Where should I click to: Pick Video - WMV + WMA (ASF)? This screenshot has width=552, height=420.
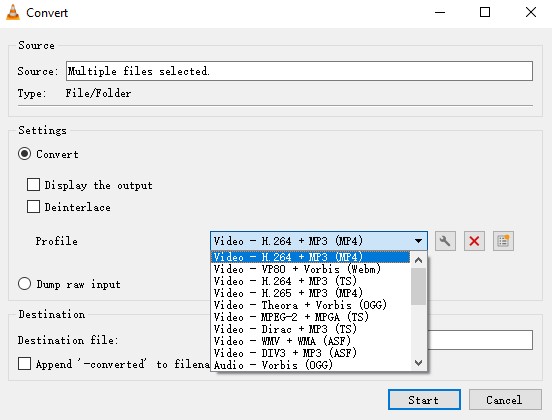coord(310,341)
